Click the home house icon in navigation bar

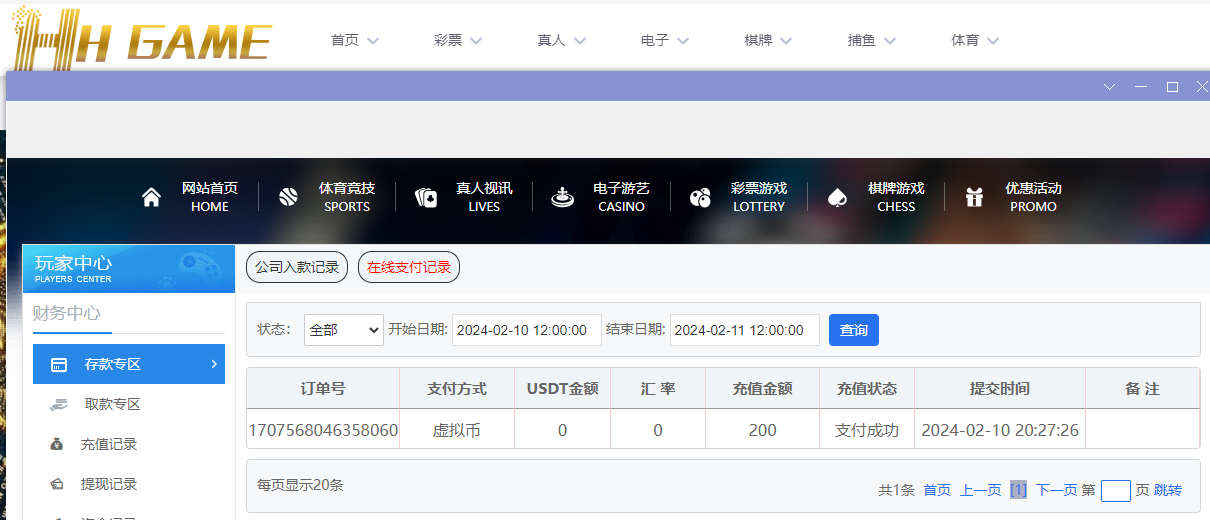pos(151,198)
